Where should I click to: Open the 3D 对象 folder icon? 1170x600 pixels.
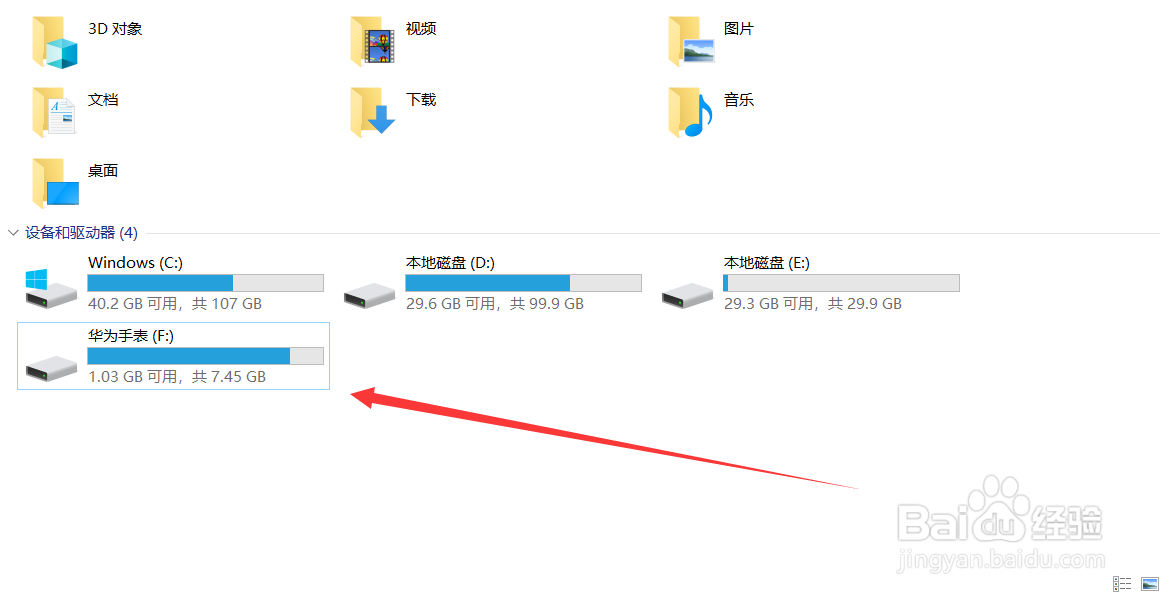[55, 43]
